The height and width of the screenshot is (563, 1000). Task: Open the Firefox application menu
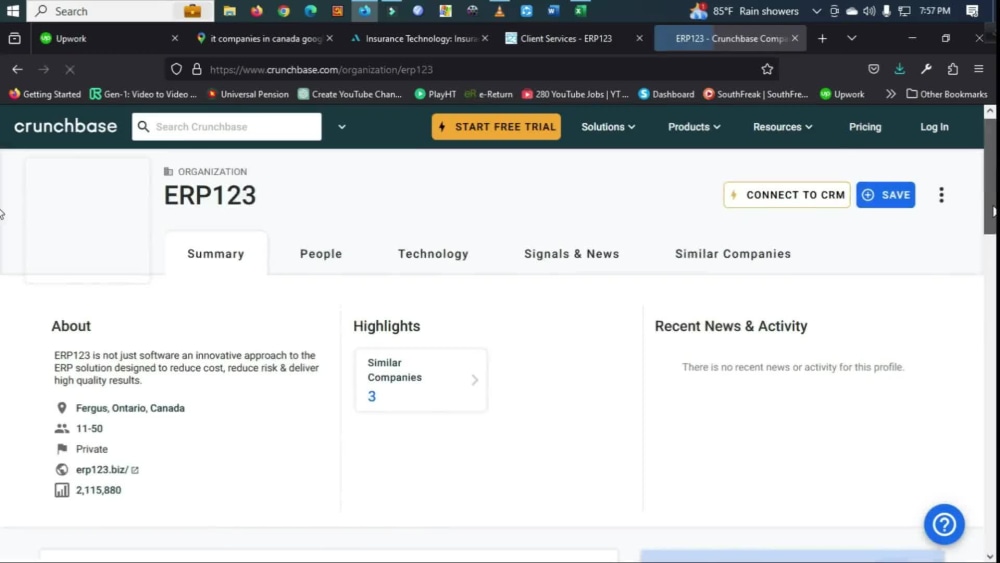tap(979, 69)
